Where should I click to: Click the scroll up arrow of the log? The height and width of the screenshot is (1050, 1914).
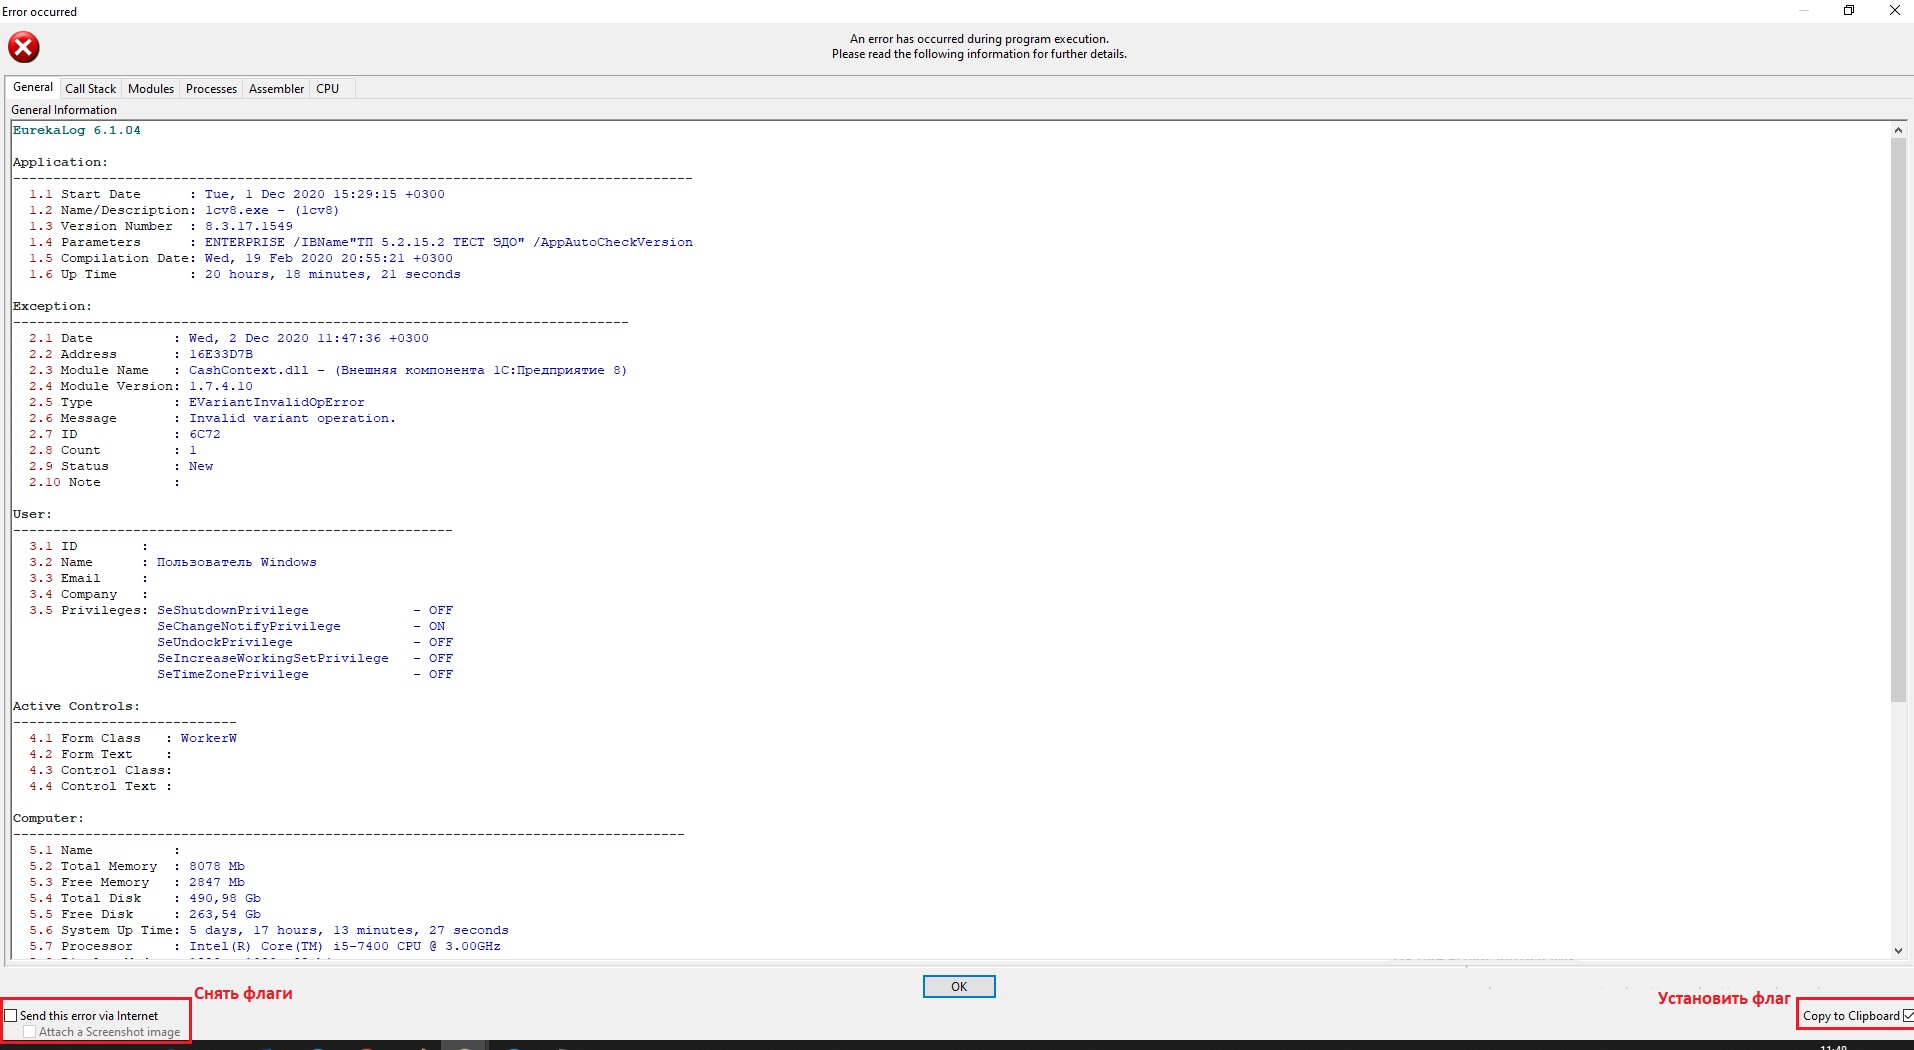[x=1897, y=130]
